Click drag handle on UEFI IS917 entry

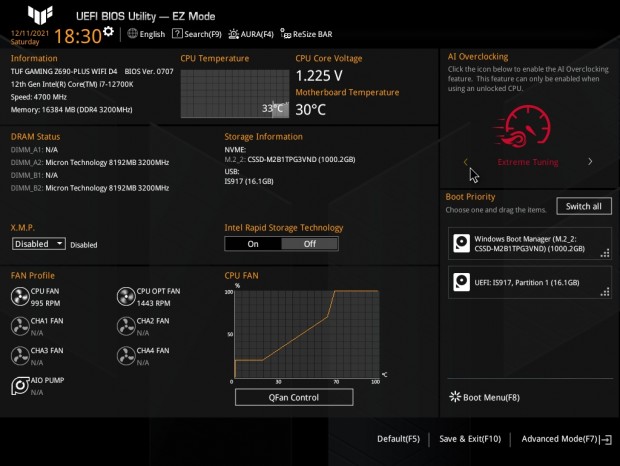point(605,292)
